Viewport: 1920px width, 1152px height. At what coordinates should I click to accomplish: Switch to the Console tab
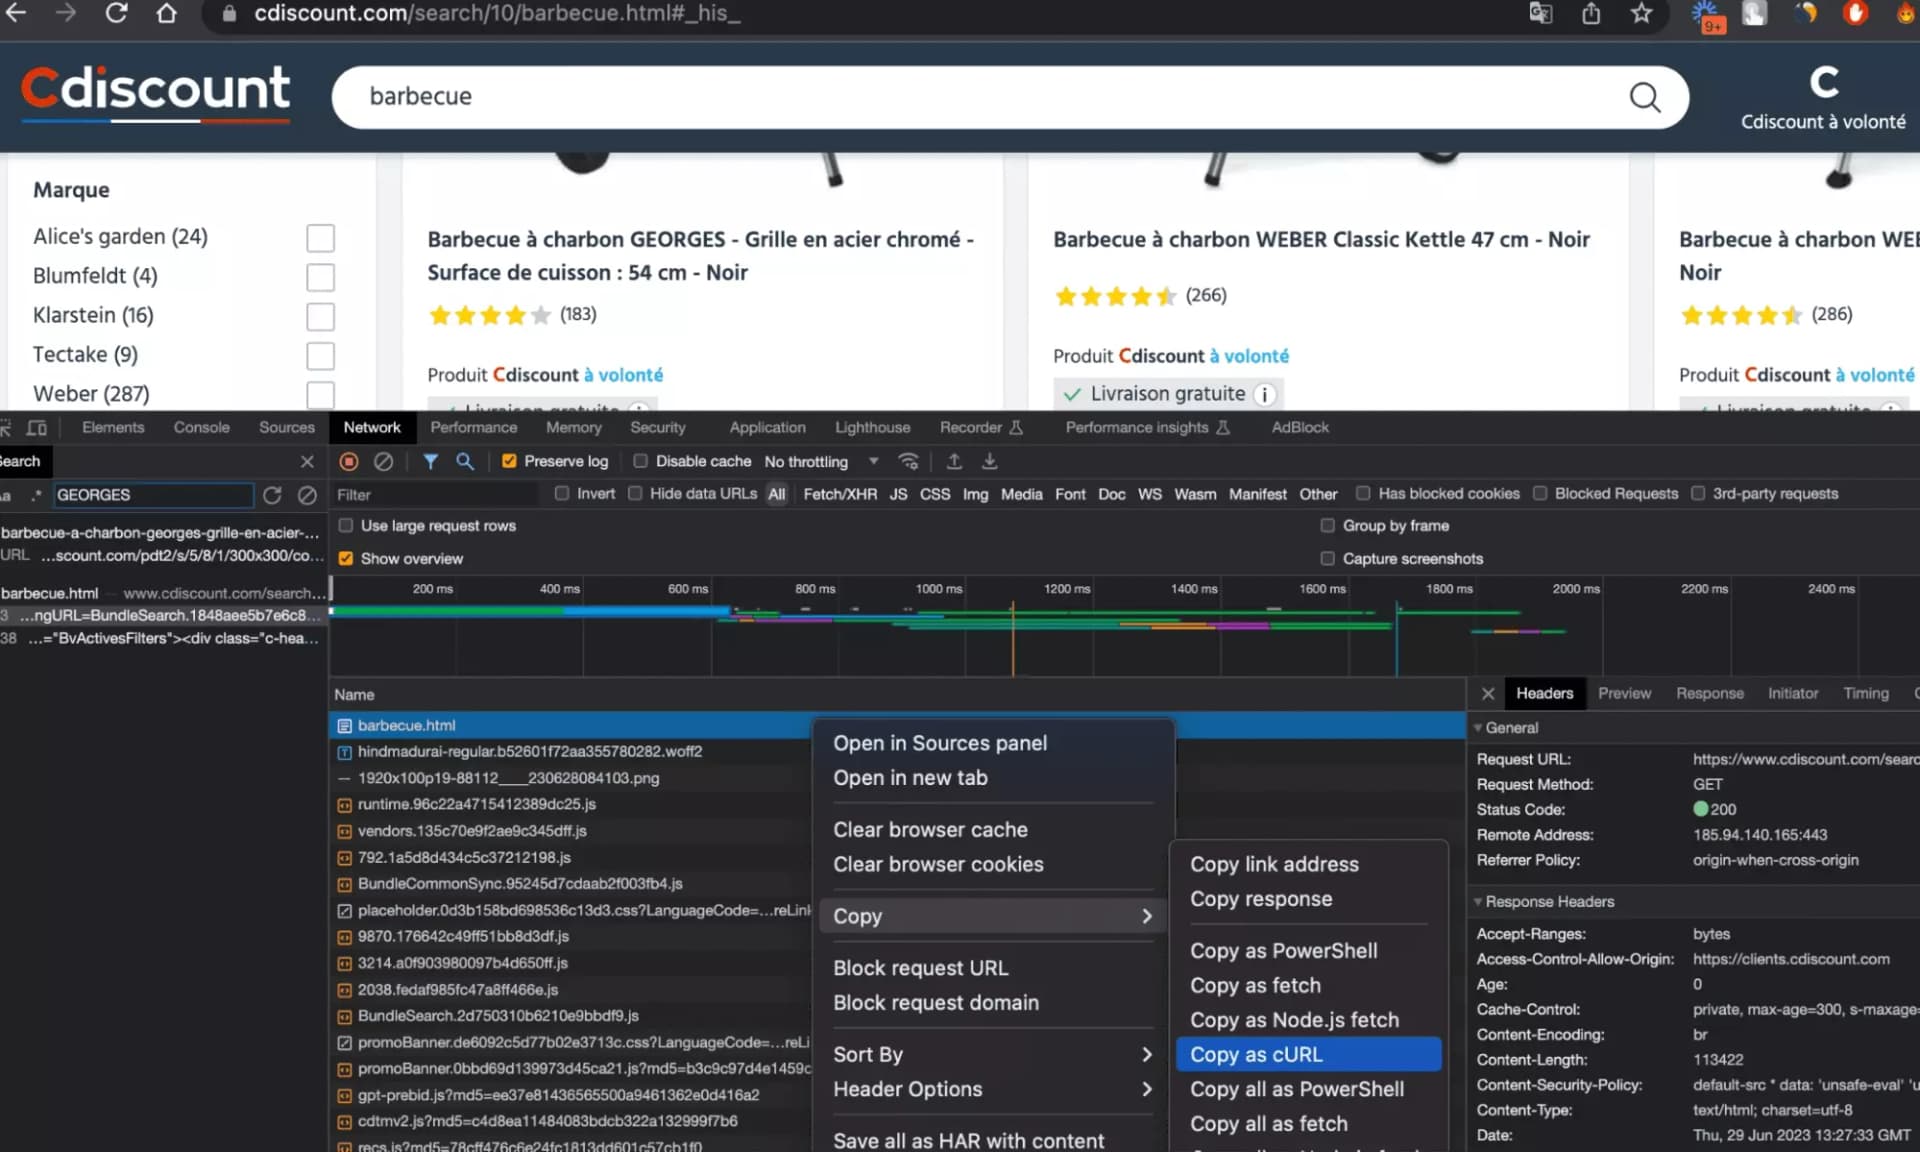(201, 427)
